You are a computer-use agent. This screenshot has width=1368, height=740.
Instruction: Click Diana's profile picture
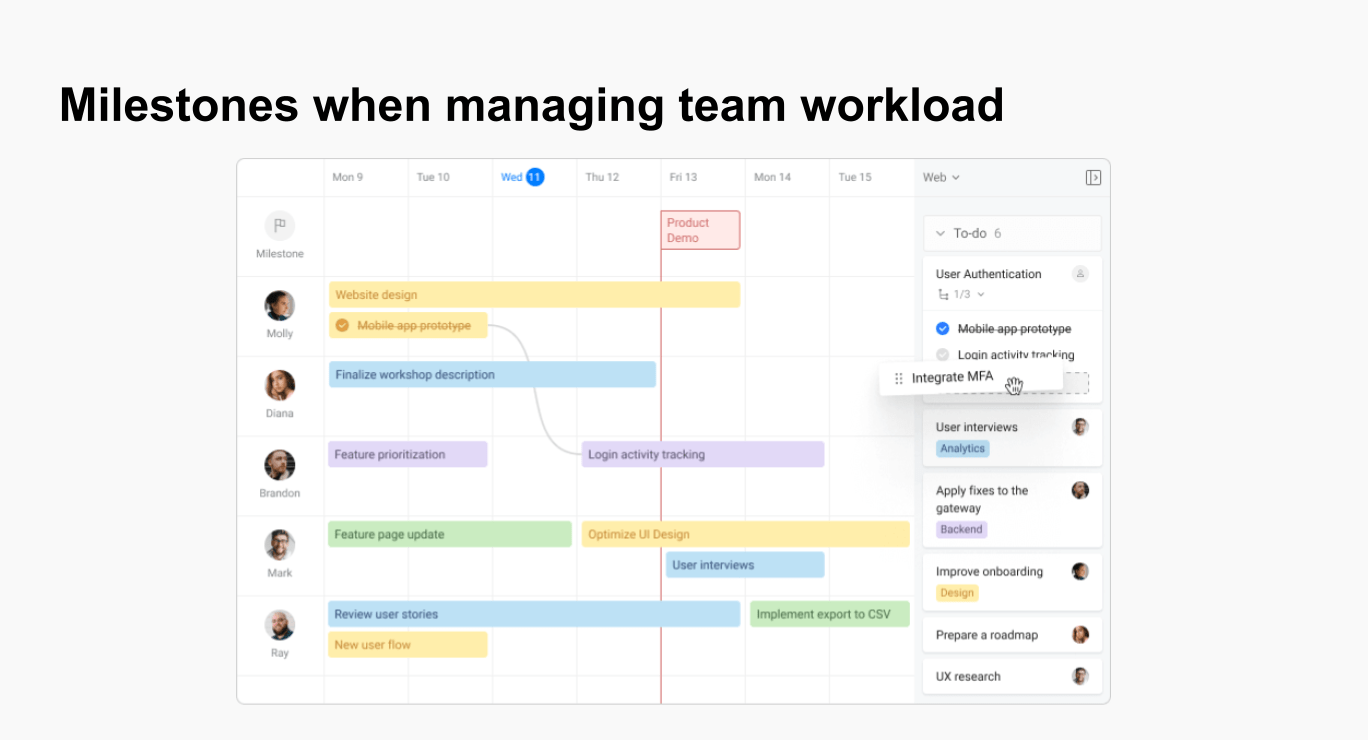click(280, 386)
